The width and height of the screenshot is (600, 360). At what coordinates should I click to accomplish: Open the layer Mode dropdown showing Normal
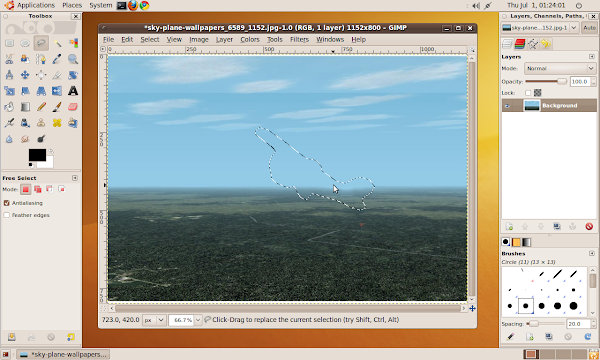560,68
